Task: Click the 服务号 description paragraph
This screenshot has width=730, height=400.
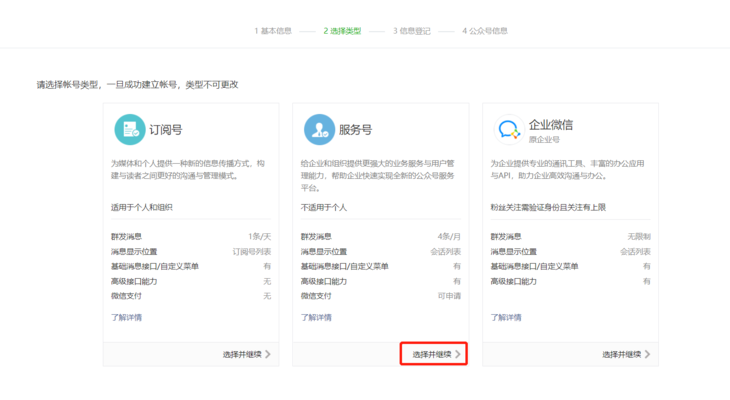Action: point(377,176)
